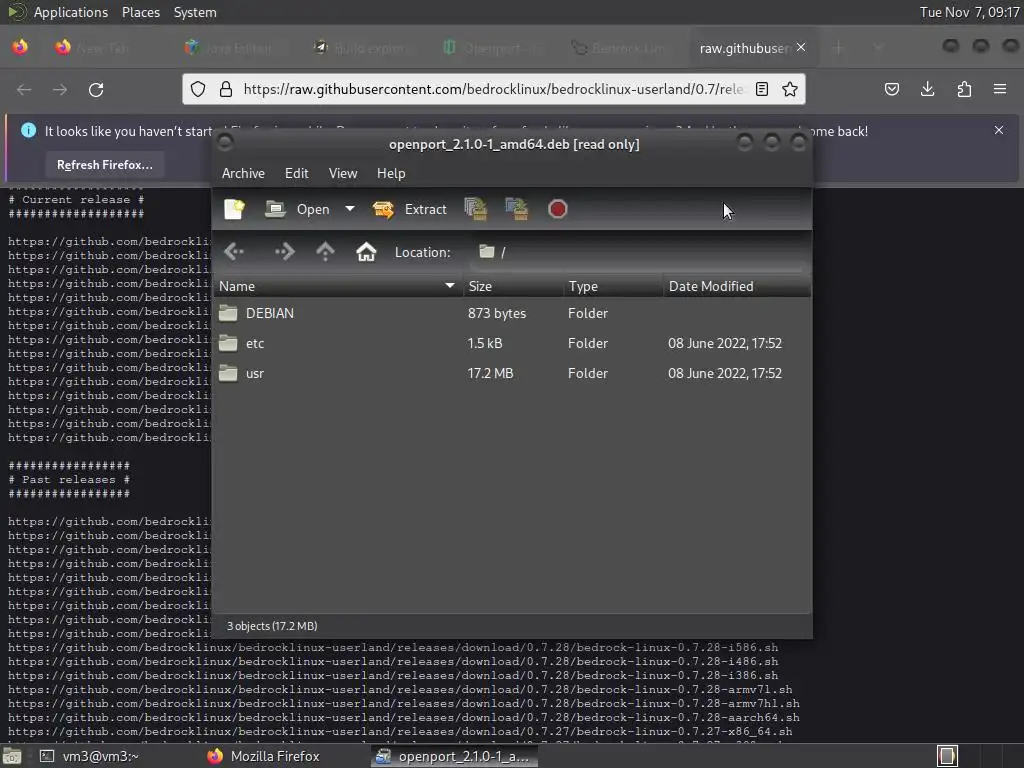
Task: Select the etc folder row
Action: 512,344
